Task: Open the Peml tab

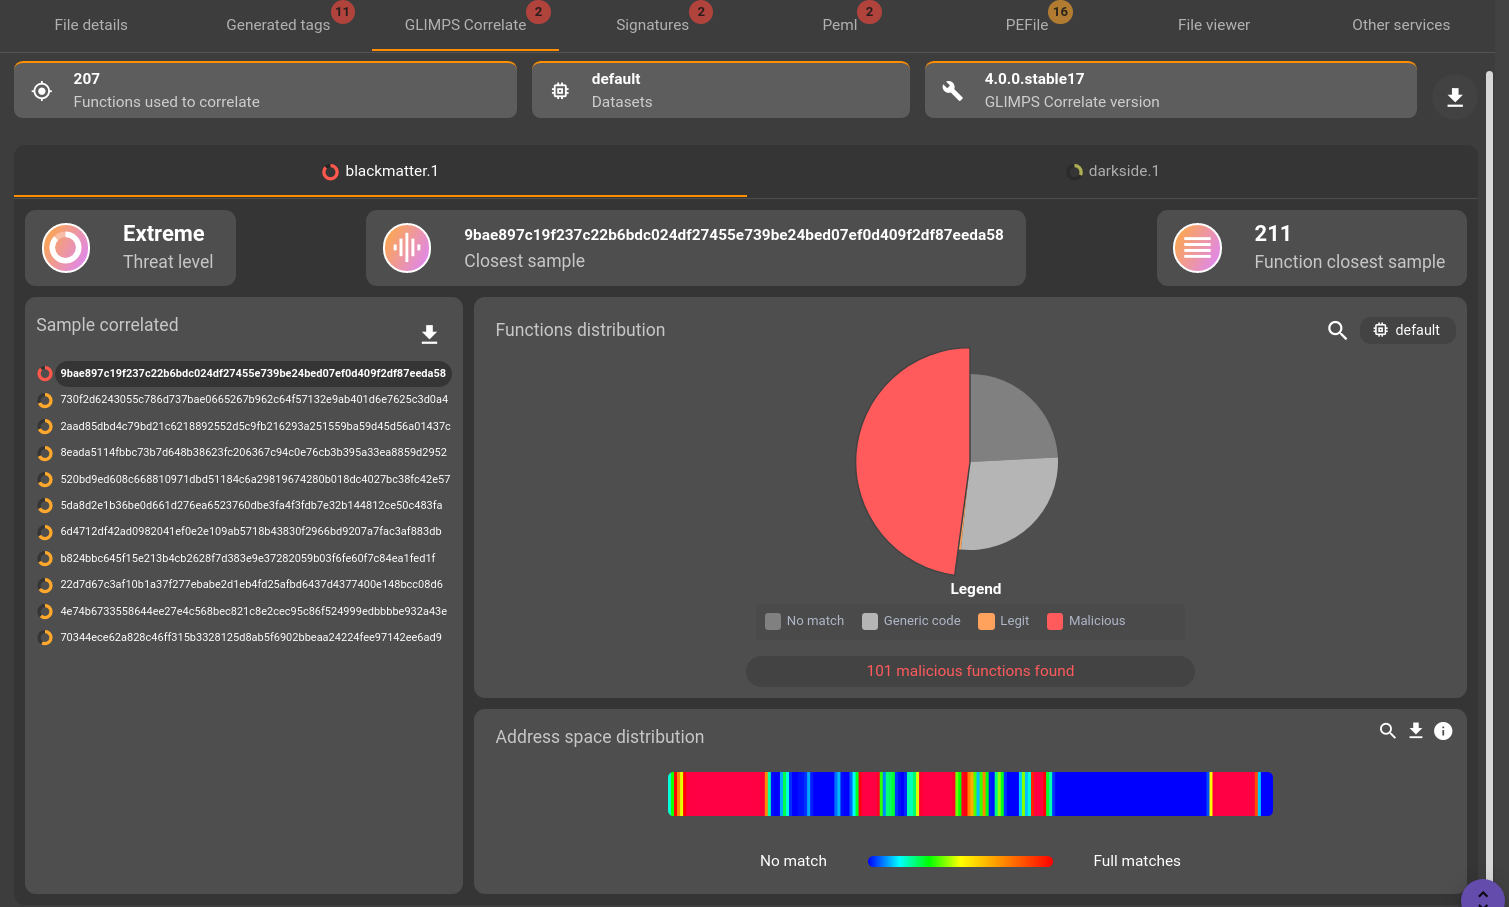Action: click(840, 25)
